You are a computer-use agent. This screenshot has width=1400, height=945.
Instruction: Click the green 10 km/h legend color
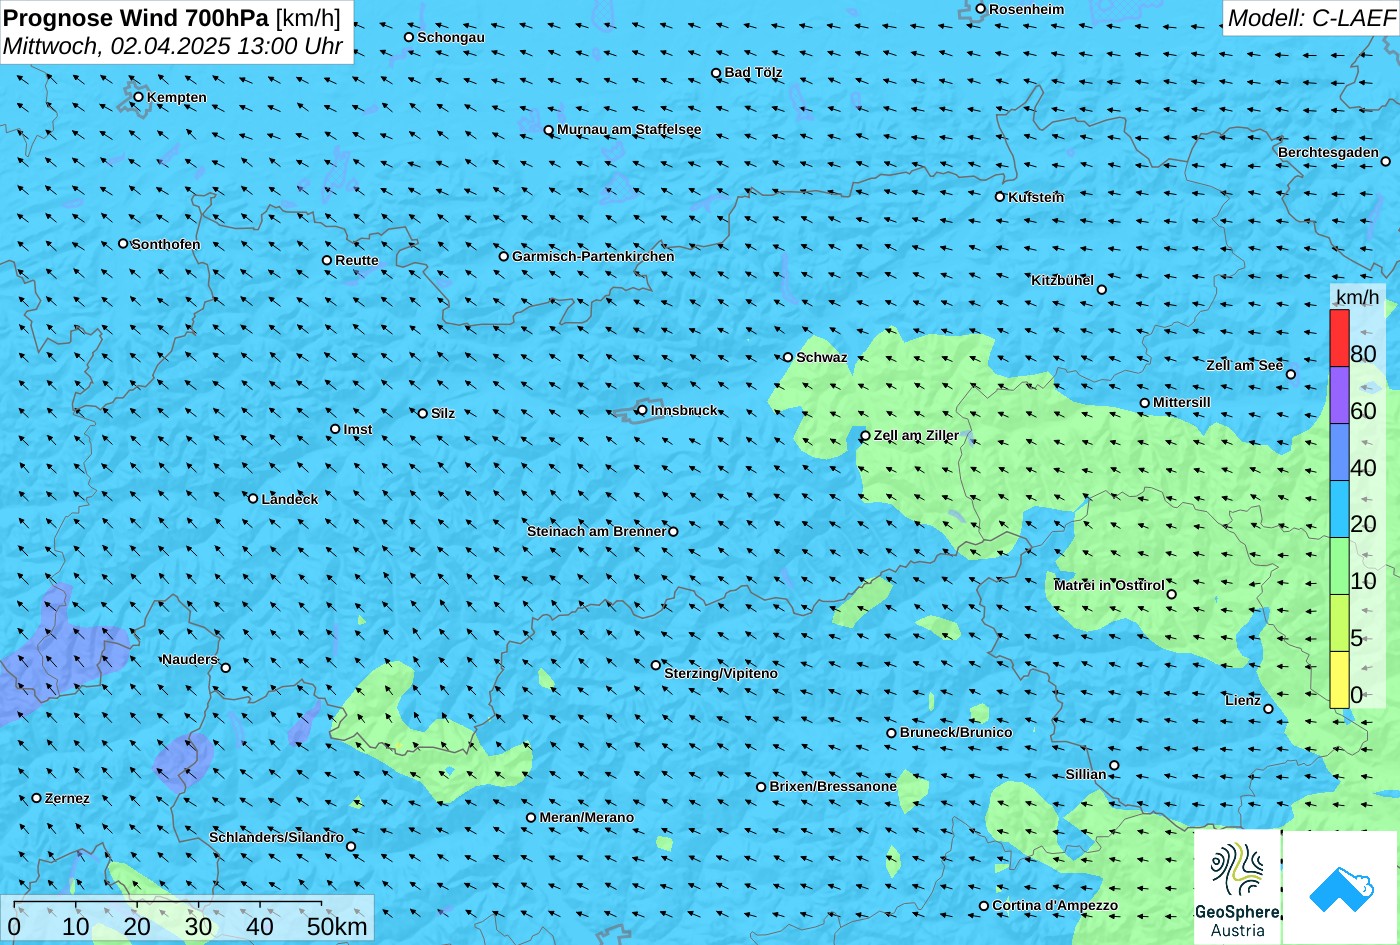[1339, 566]
